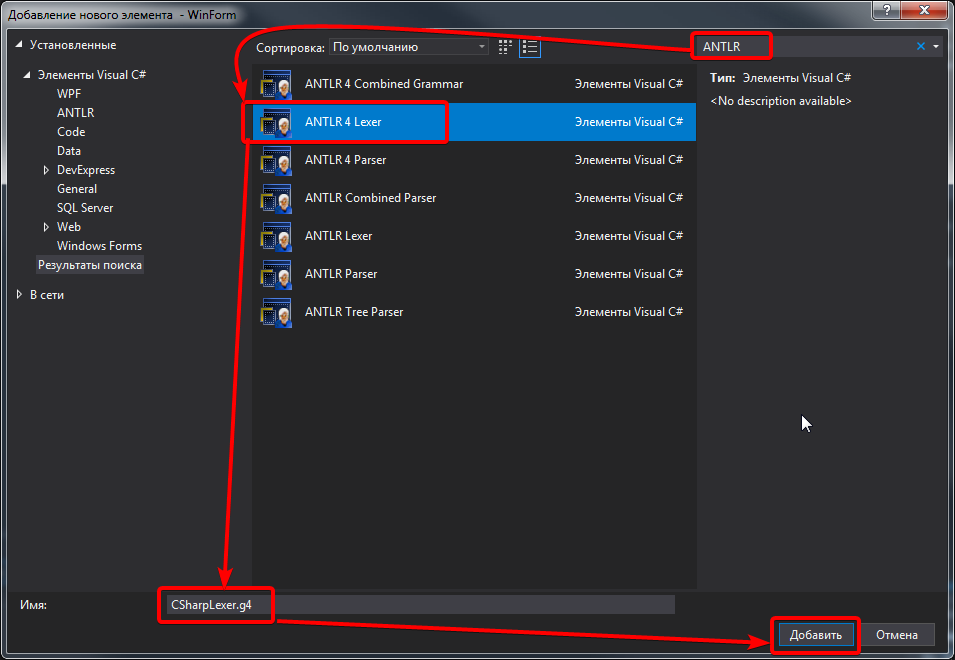This screenshot has width=955, height=660.
Task: Select the ANTLR category in tree
Action: [x=76, y=113]
